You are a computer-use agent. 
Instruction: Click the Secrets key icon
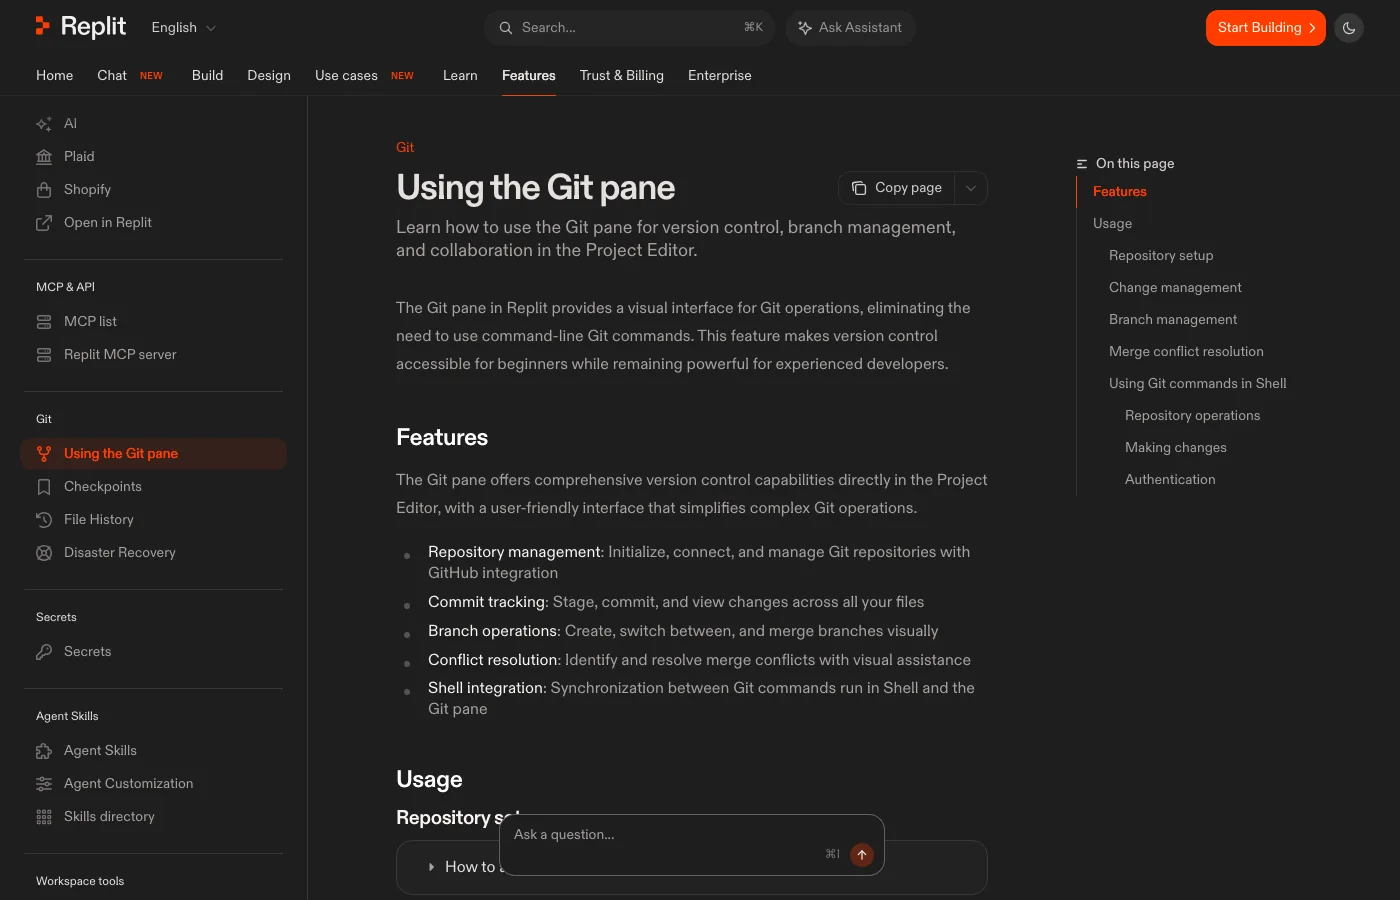tap(44, 652)
